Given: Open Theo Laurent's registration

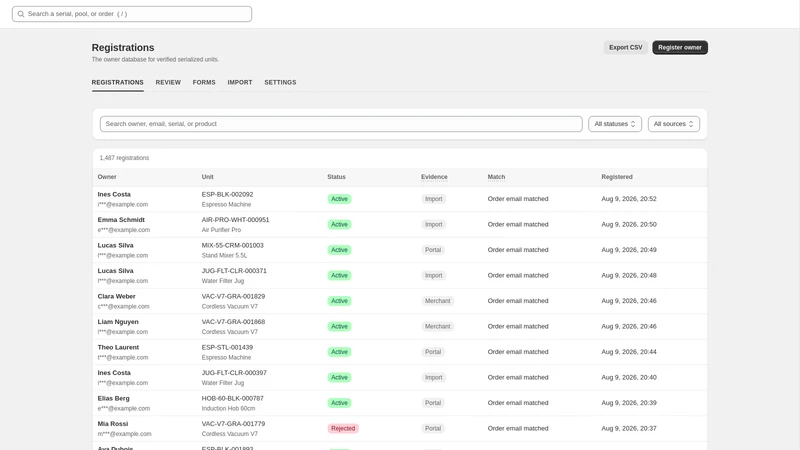Looking at the screenshot, I should point(400,352).
